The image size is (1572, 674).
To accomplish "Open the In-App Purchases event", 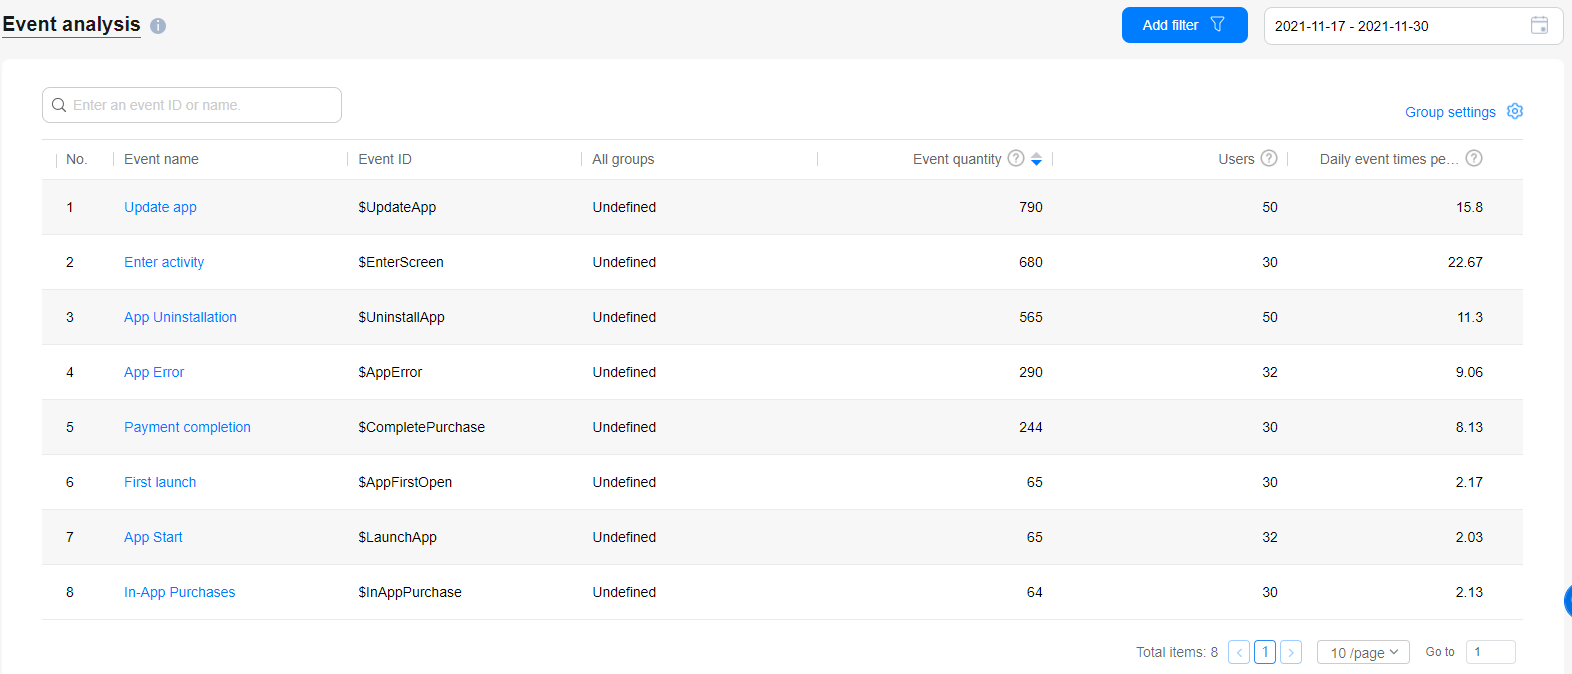I will pos(179,592).
